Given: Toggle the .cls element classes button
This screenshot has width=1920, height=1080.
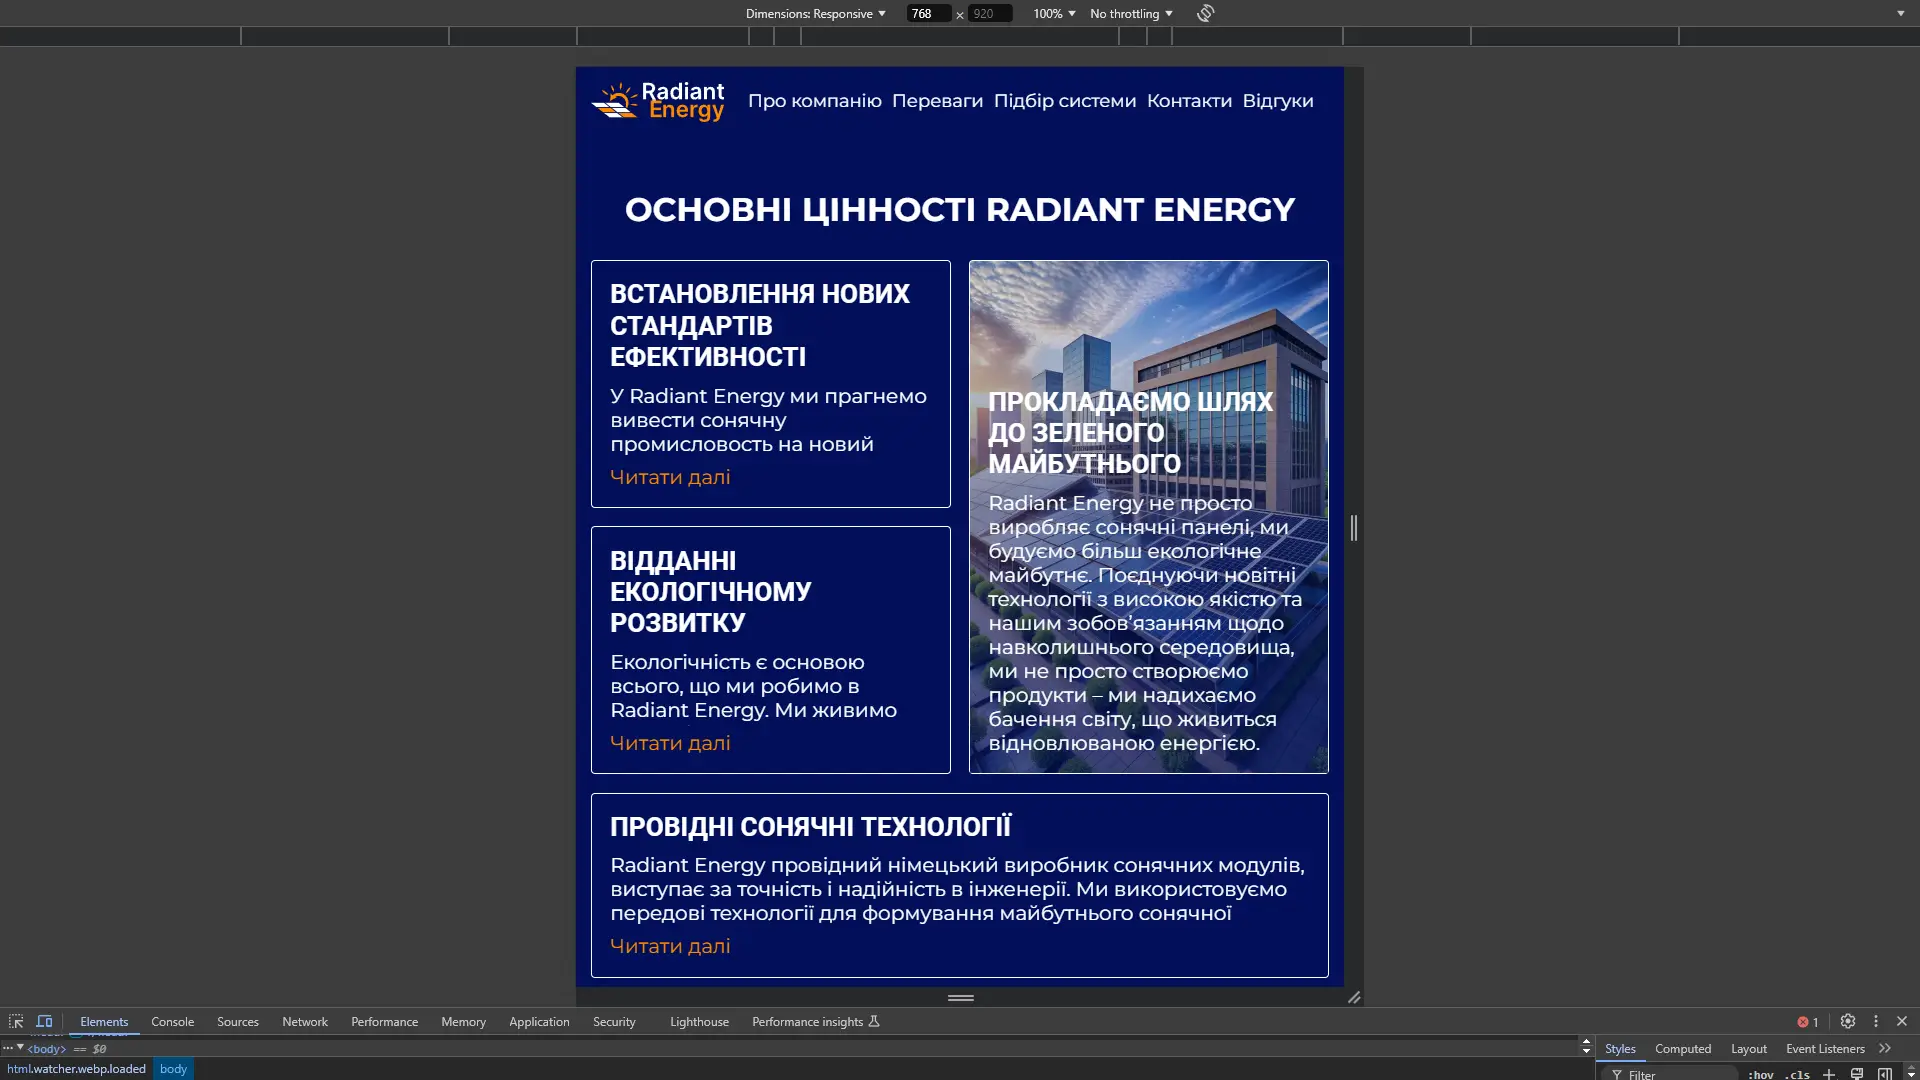Looking at the screenshot, I should point(1797,1074).
